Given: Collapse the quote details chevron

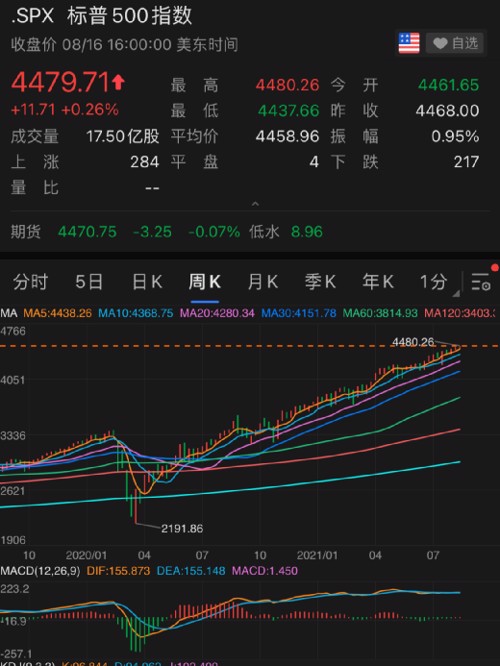Looking at the screenshot, I should pos(255,204).
